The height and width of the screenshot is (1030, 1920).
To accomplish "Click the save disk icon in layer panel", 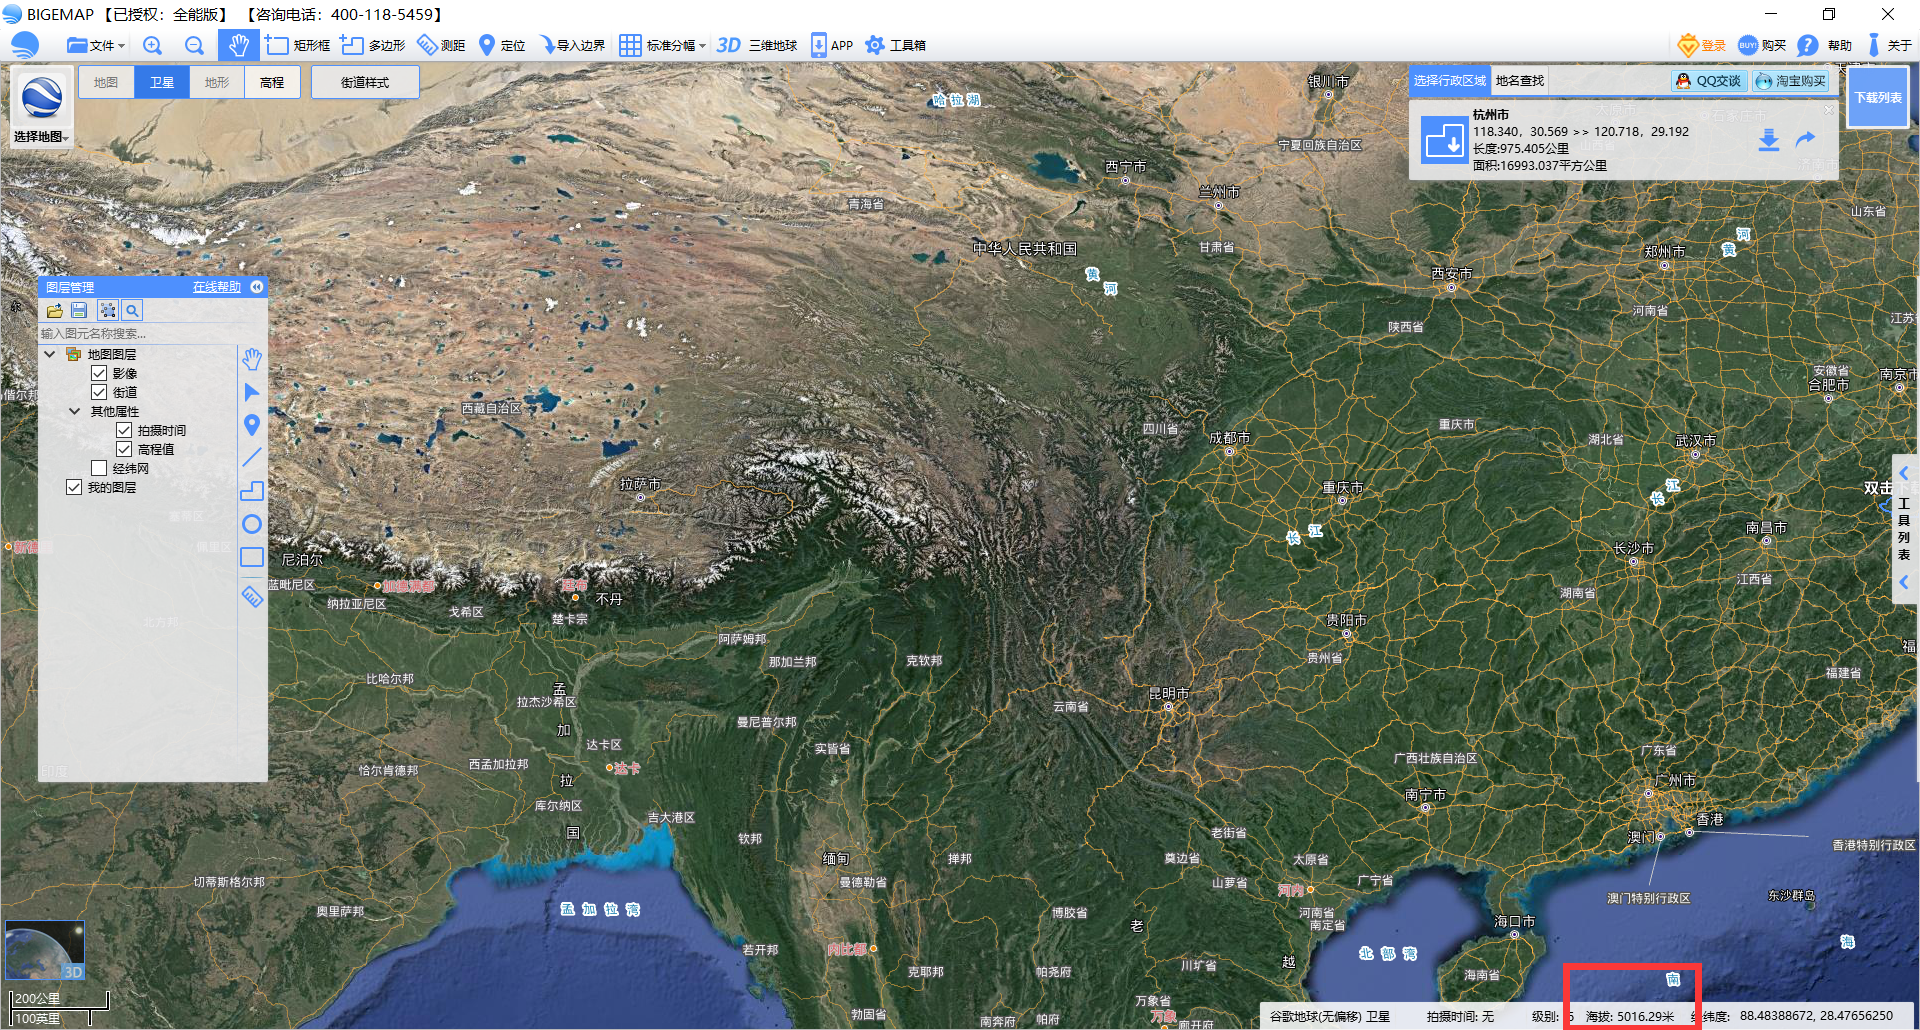I will [79, 310].
